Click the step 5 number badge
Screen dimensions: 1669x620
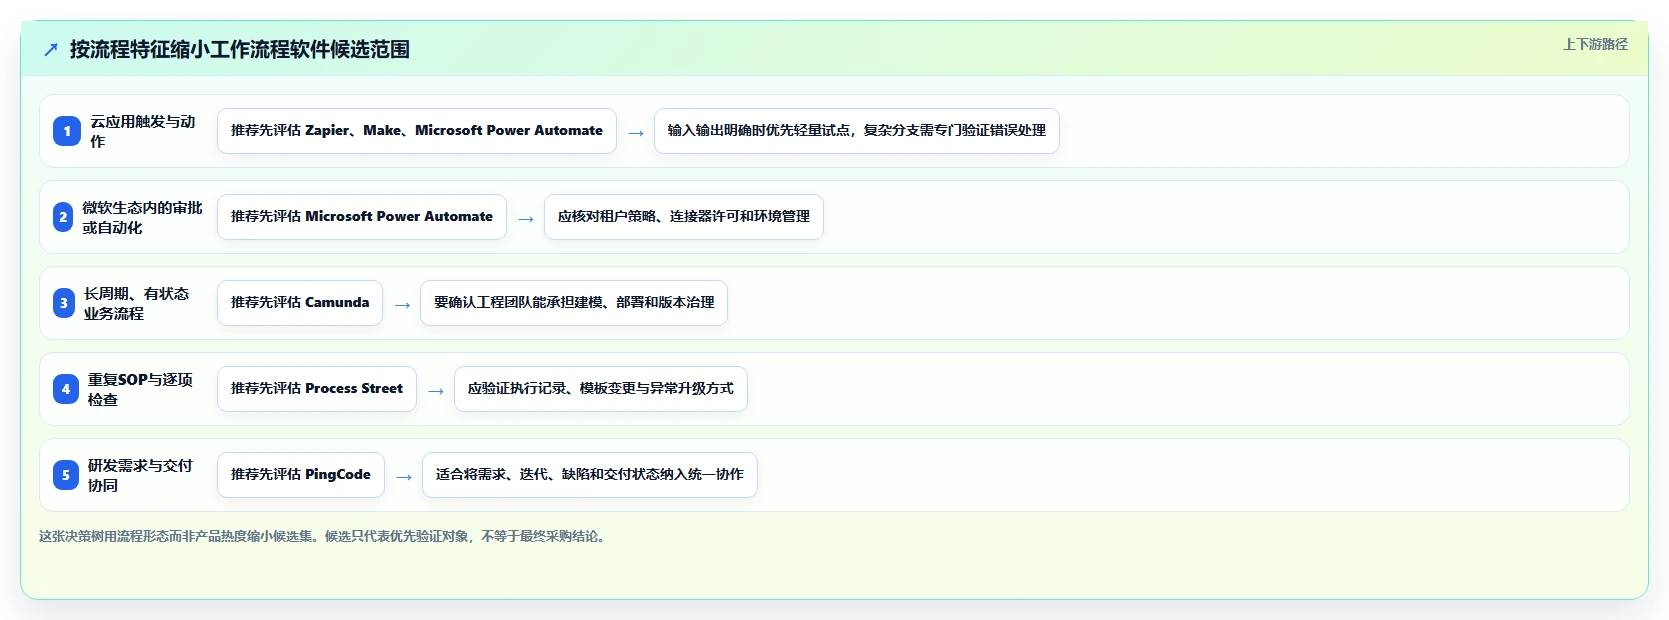[66, 475]
